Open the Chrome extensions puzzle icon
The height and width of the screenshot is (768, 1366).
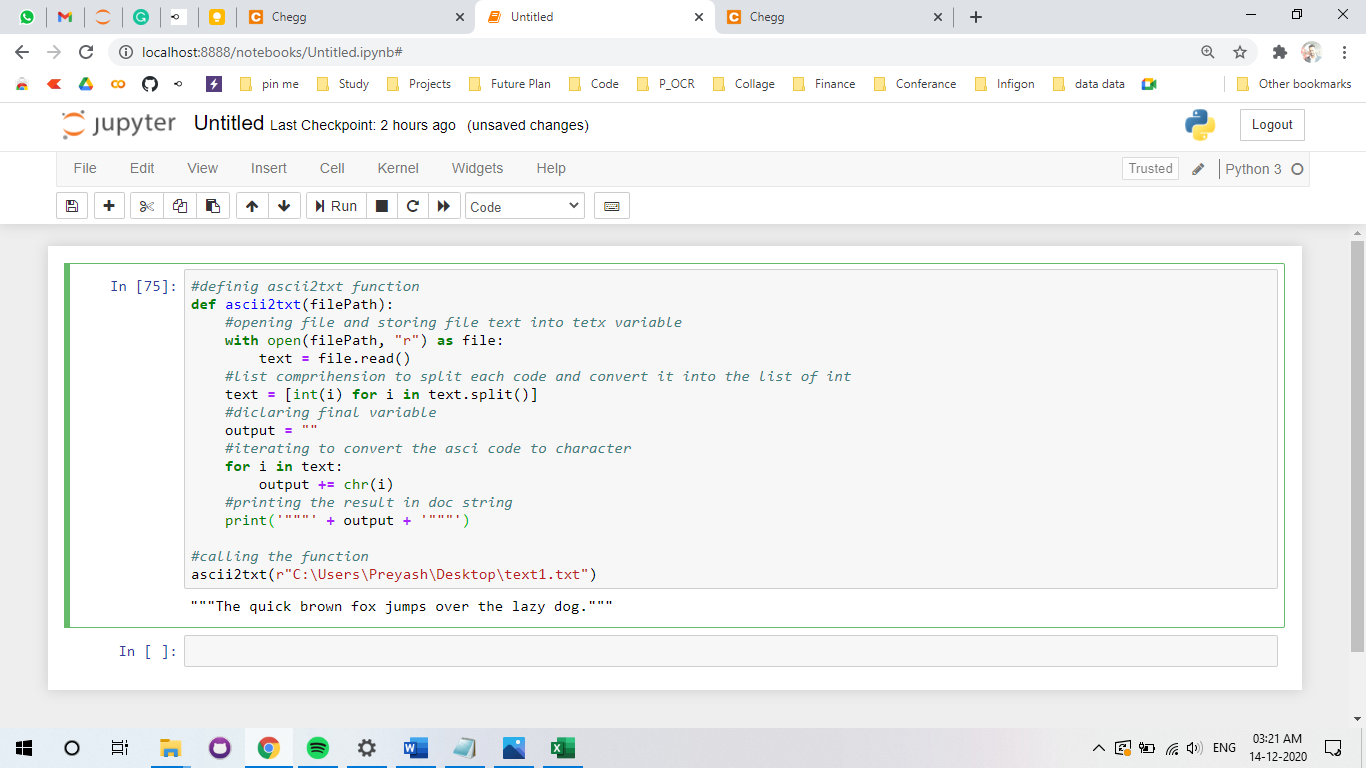1279,52
